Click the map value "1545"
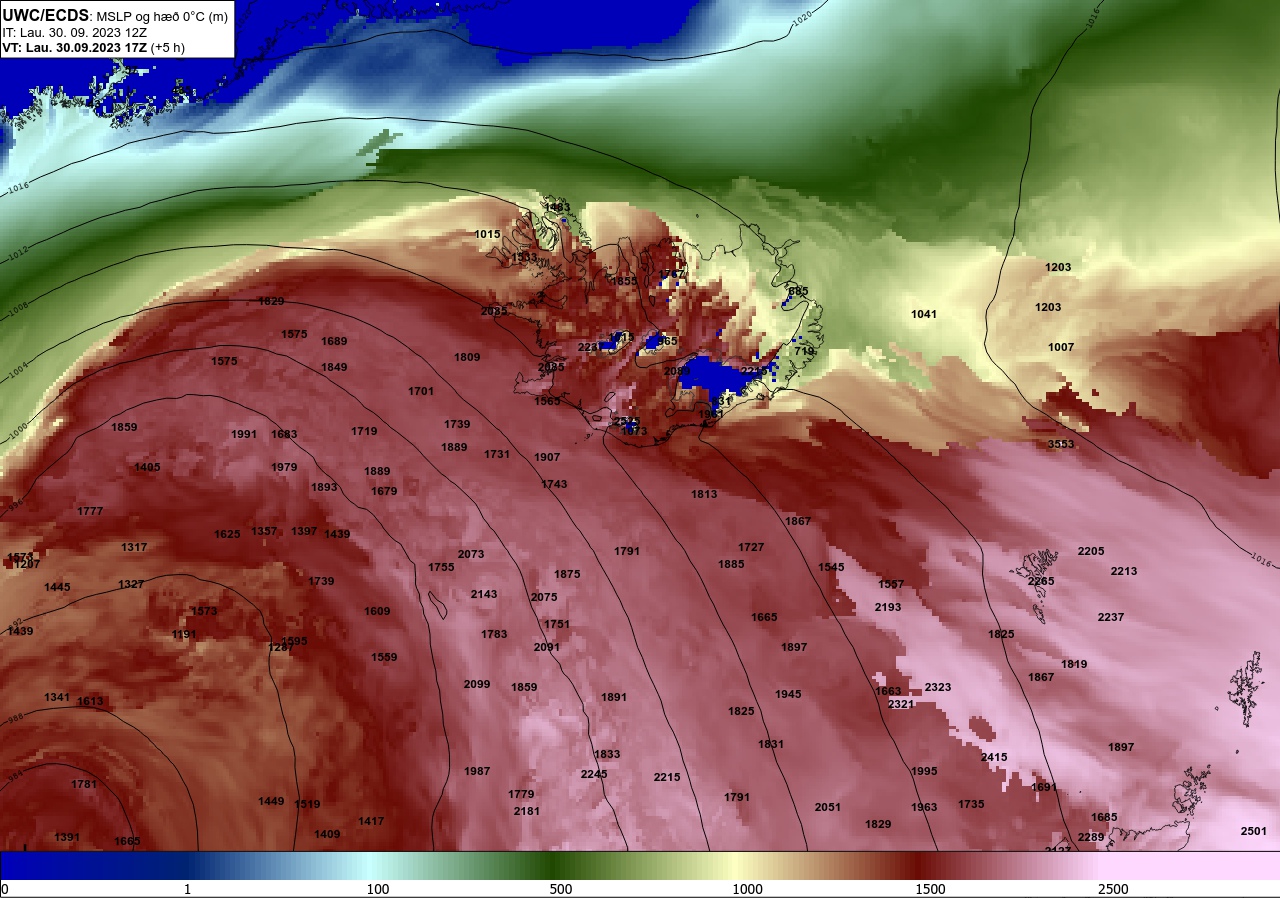1280x898 pixels. [x=831, y=567]
